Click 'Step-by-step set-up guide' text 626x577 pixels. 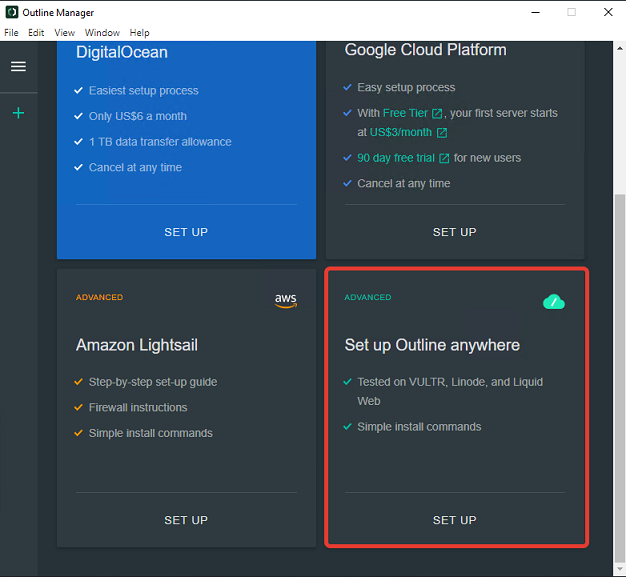pyautogui.click(x=153, y=382)
